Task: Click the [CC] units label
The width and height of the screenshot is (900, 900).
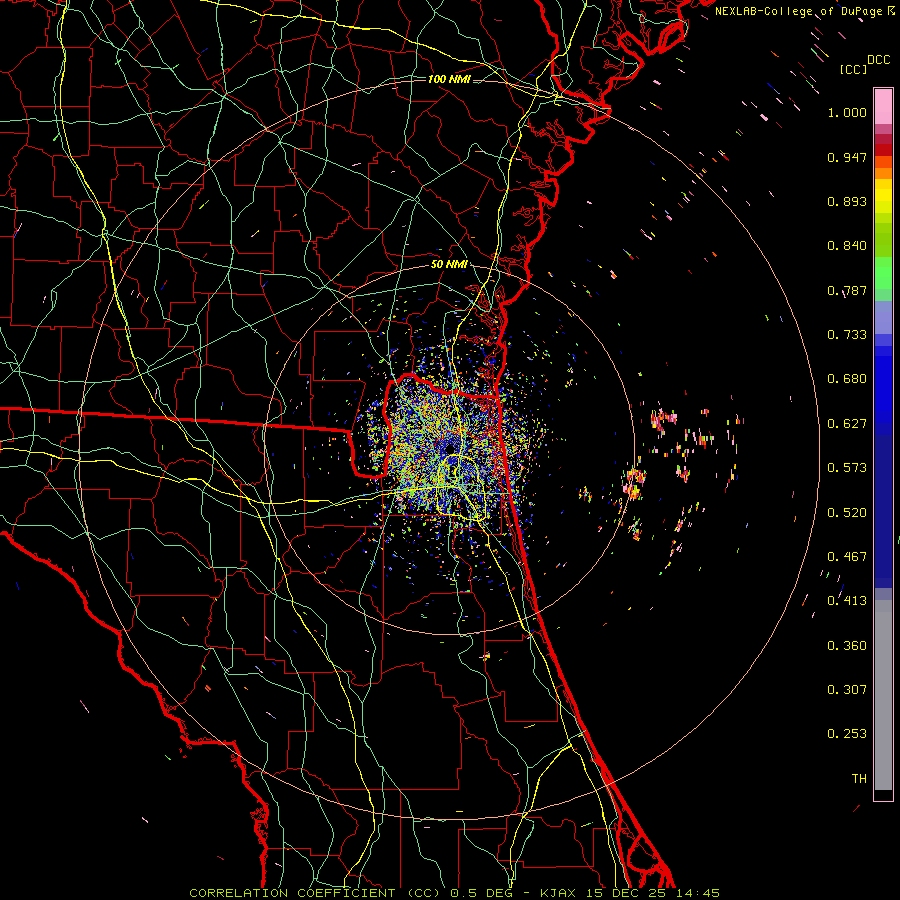Action: (x=853, y=69)
